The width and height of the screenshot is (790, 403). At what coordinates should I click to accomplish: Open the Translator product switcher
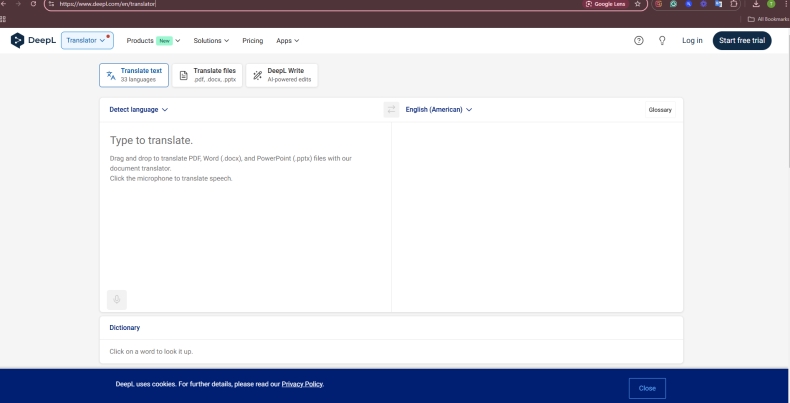tap(88, 40)
